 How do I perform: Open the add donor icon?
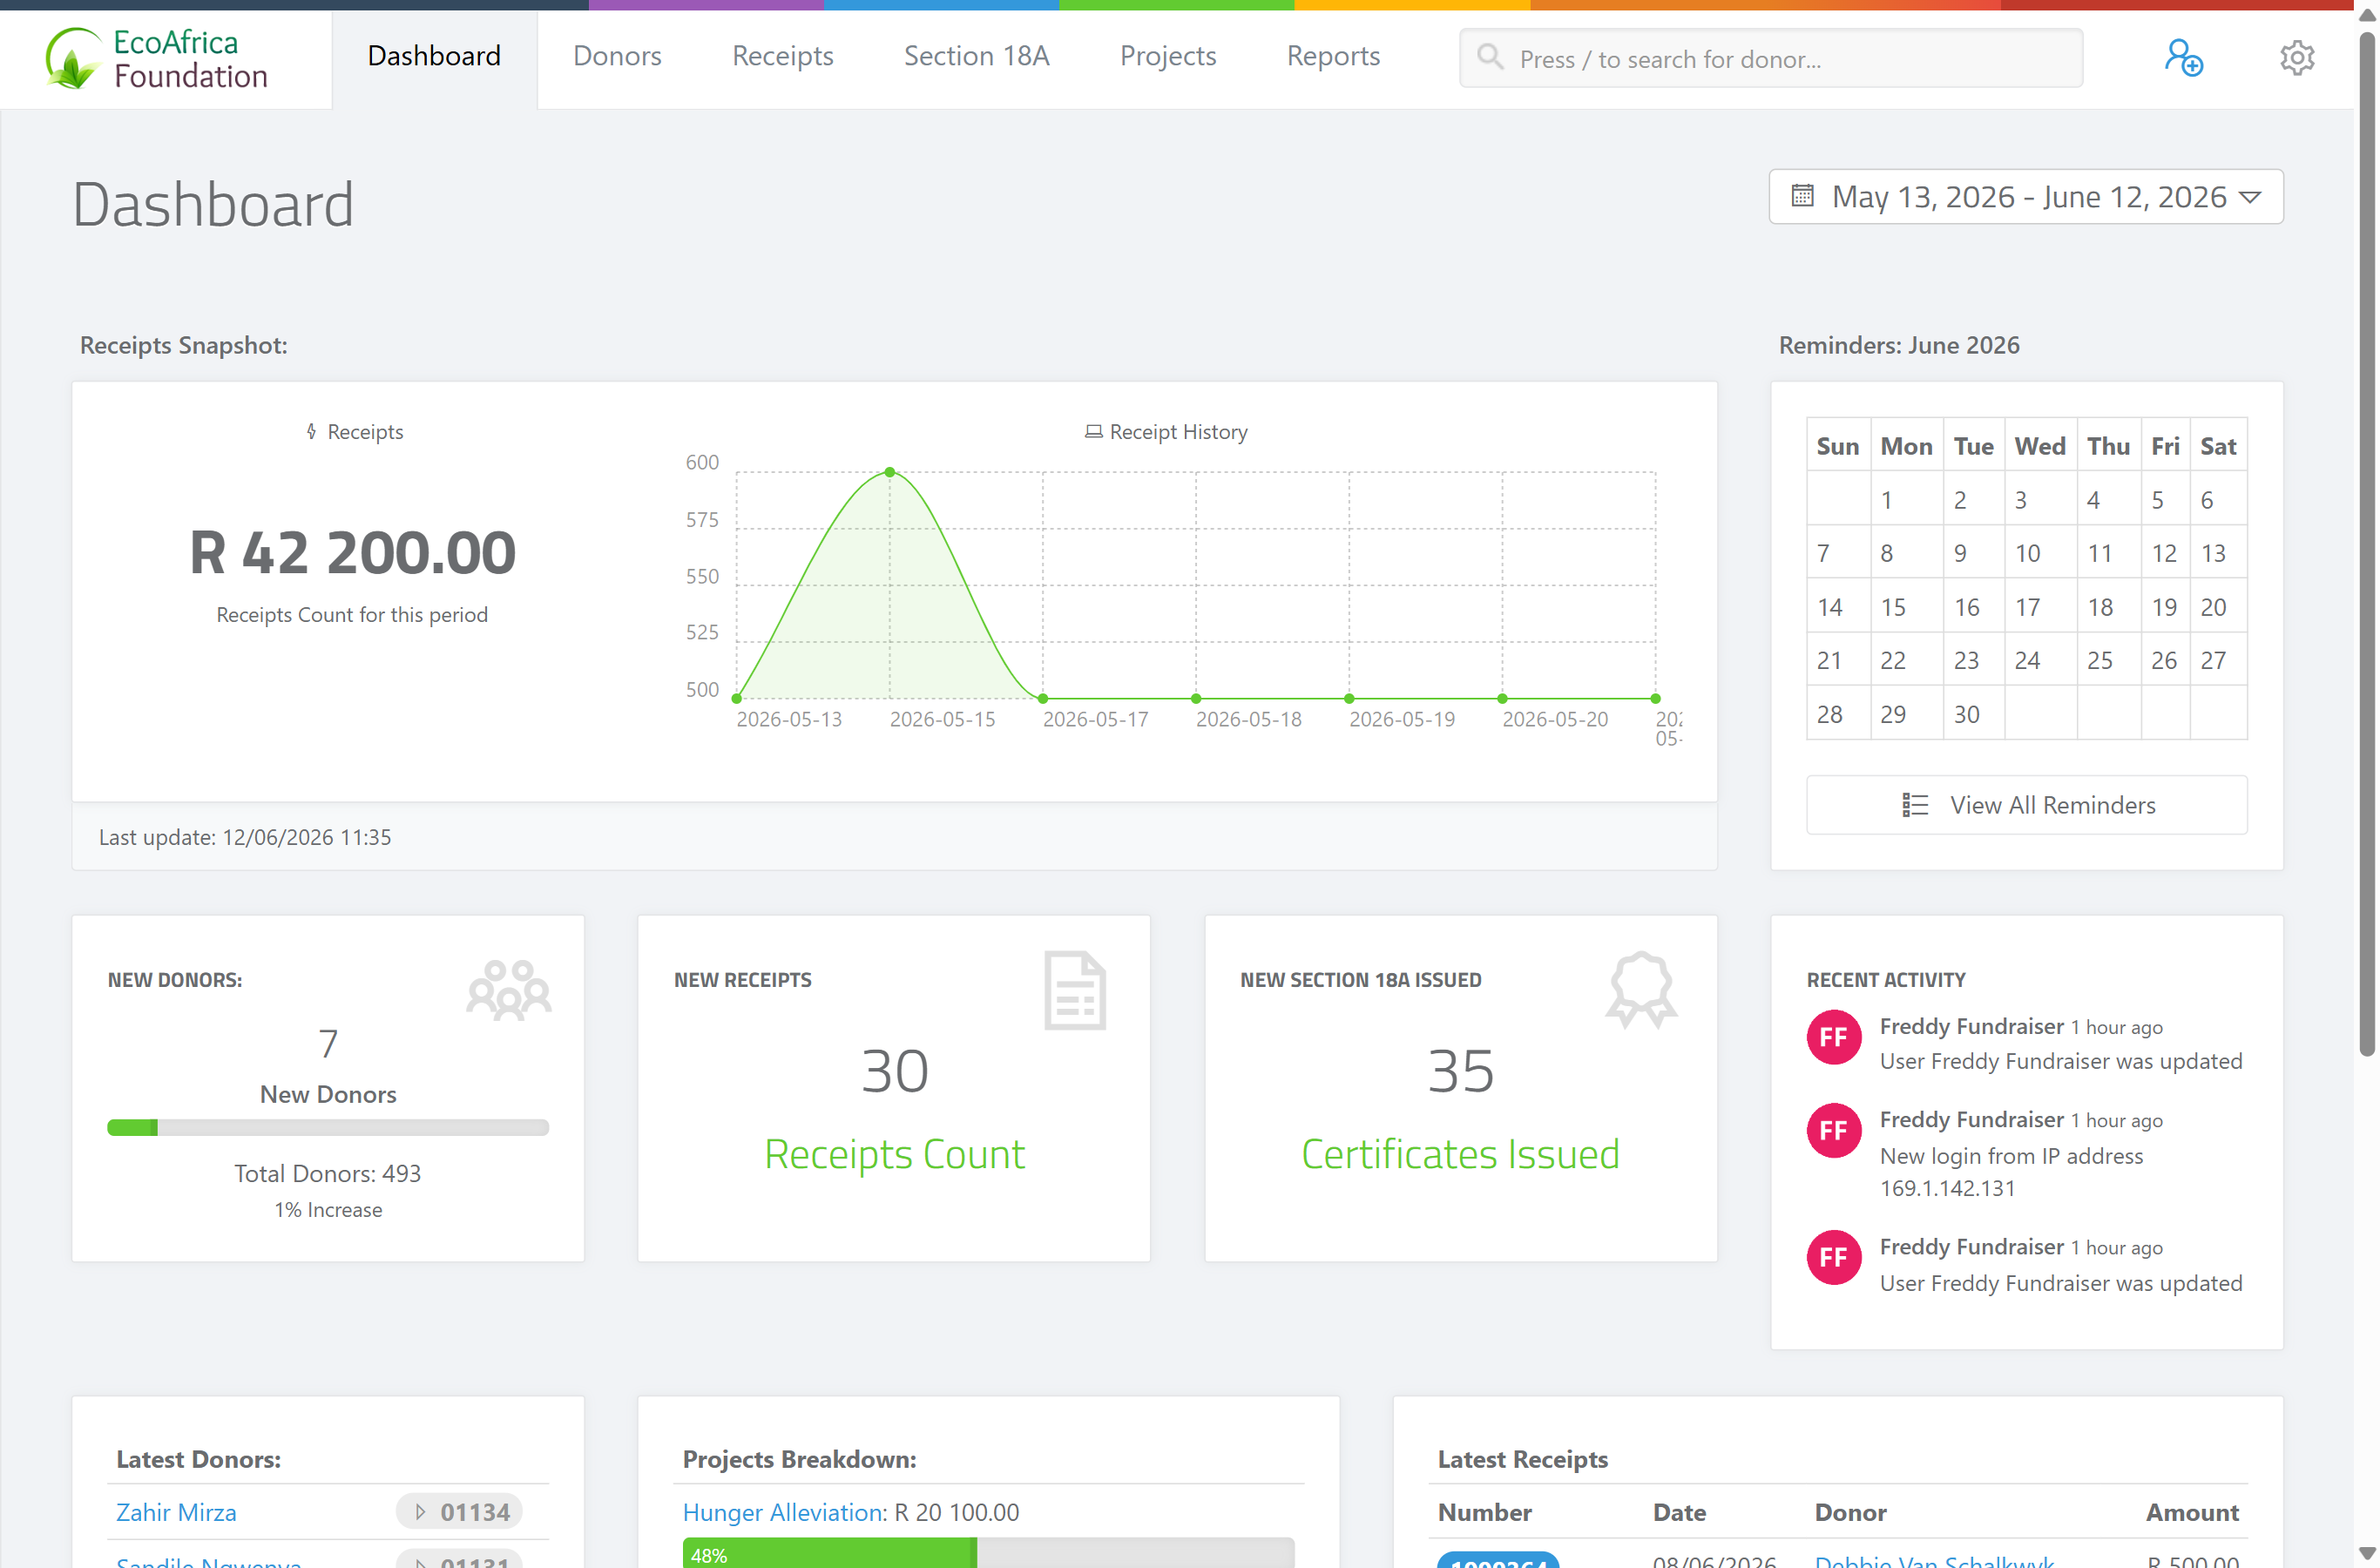2184,57
